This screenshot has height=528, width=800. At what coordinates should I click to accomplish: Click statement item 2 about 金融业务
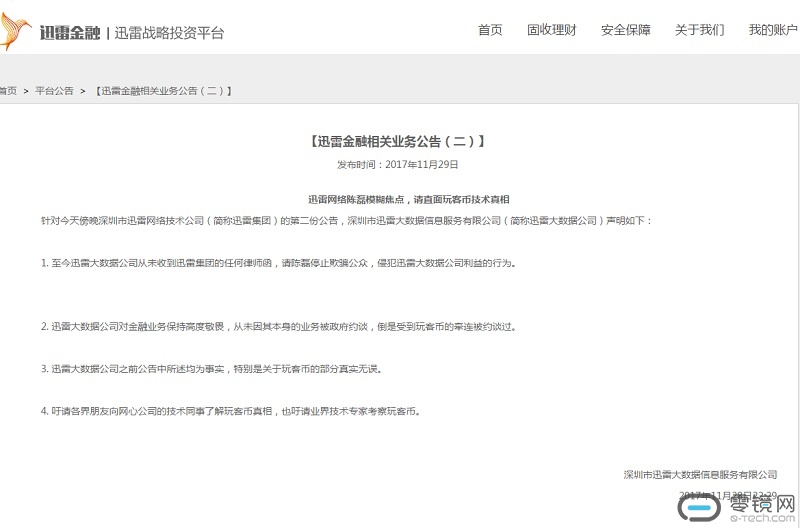[x=278, y=326]
